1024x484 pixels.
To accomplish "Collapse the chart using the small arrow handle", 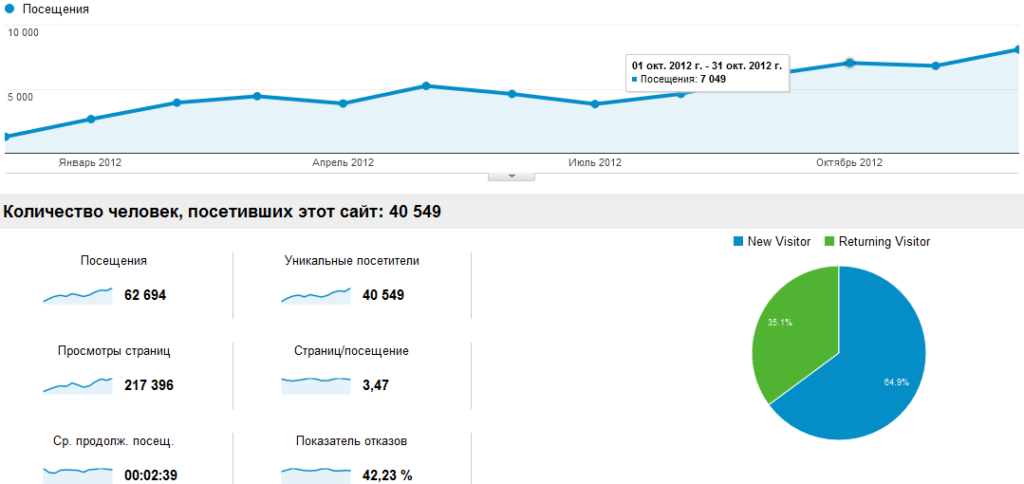I will click(x=511, y=176).
